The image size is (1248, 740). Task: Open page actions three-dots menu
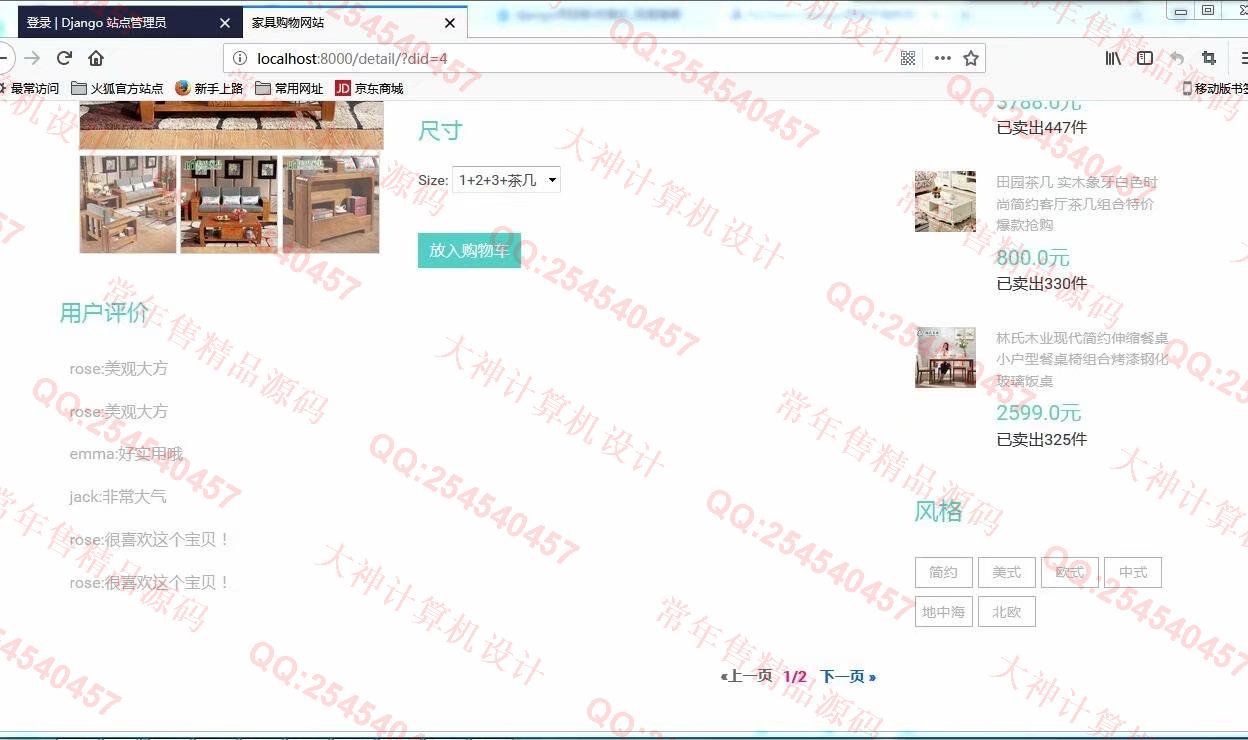pyautogui.click(x=942, y=58)
